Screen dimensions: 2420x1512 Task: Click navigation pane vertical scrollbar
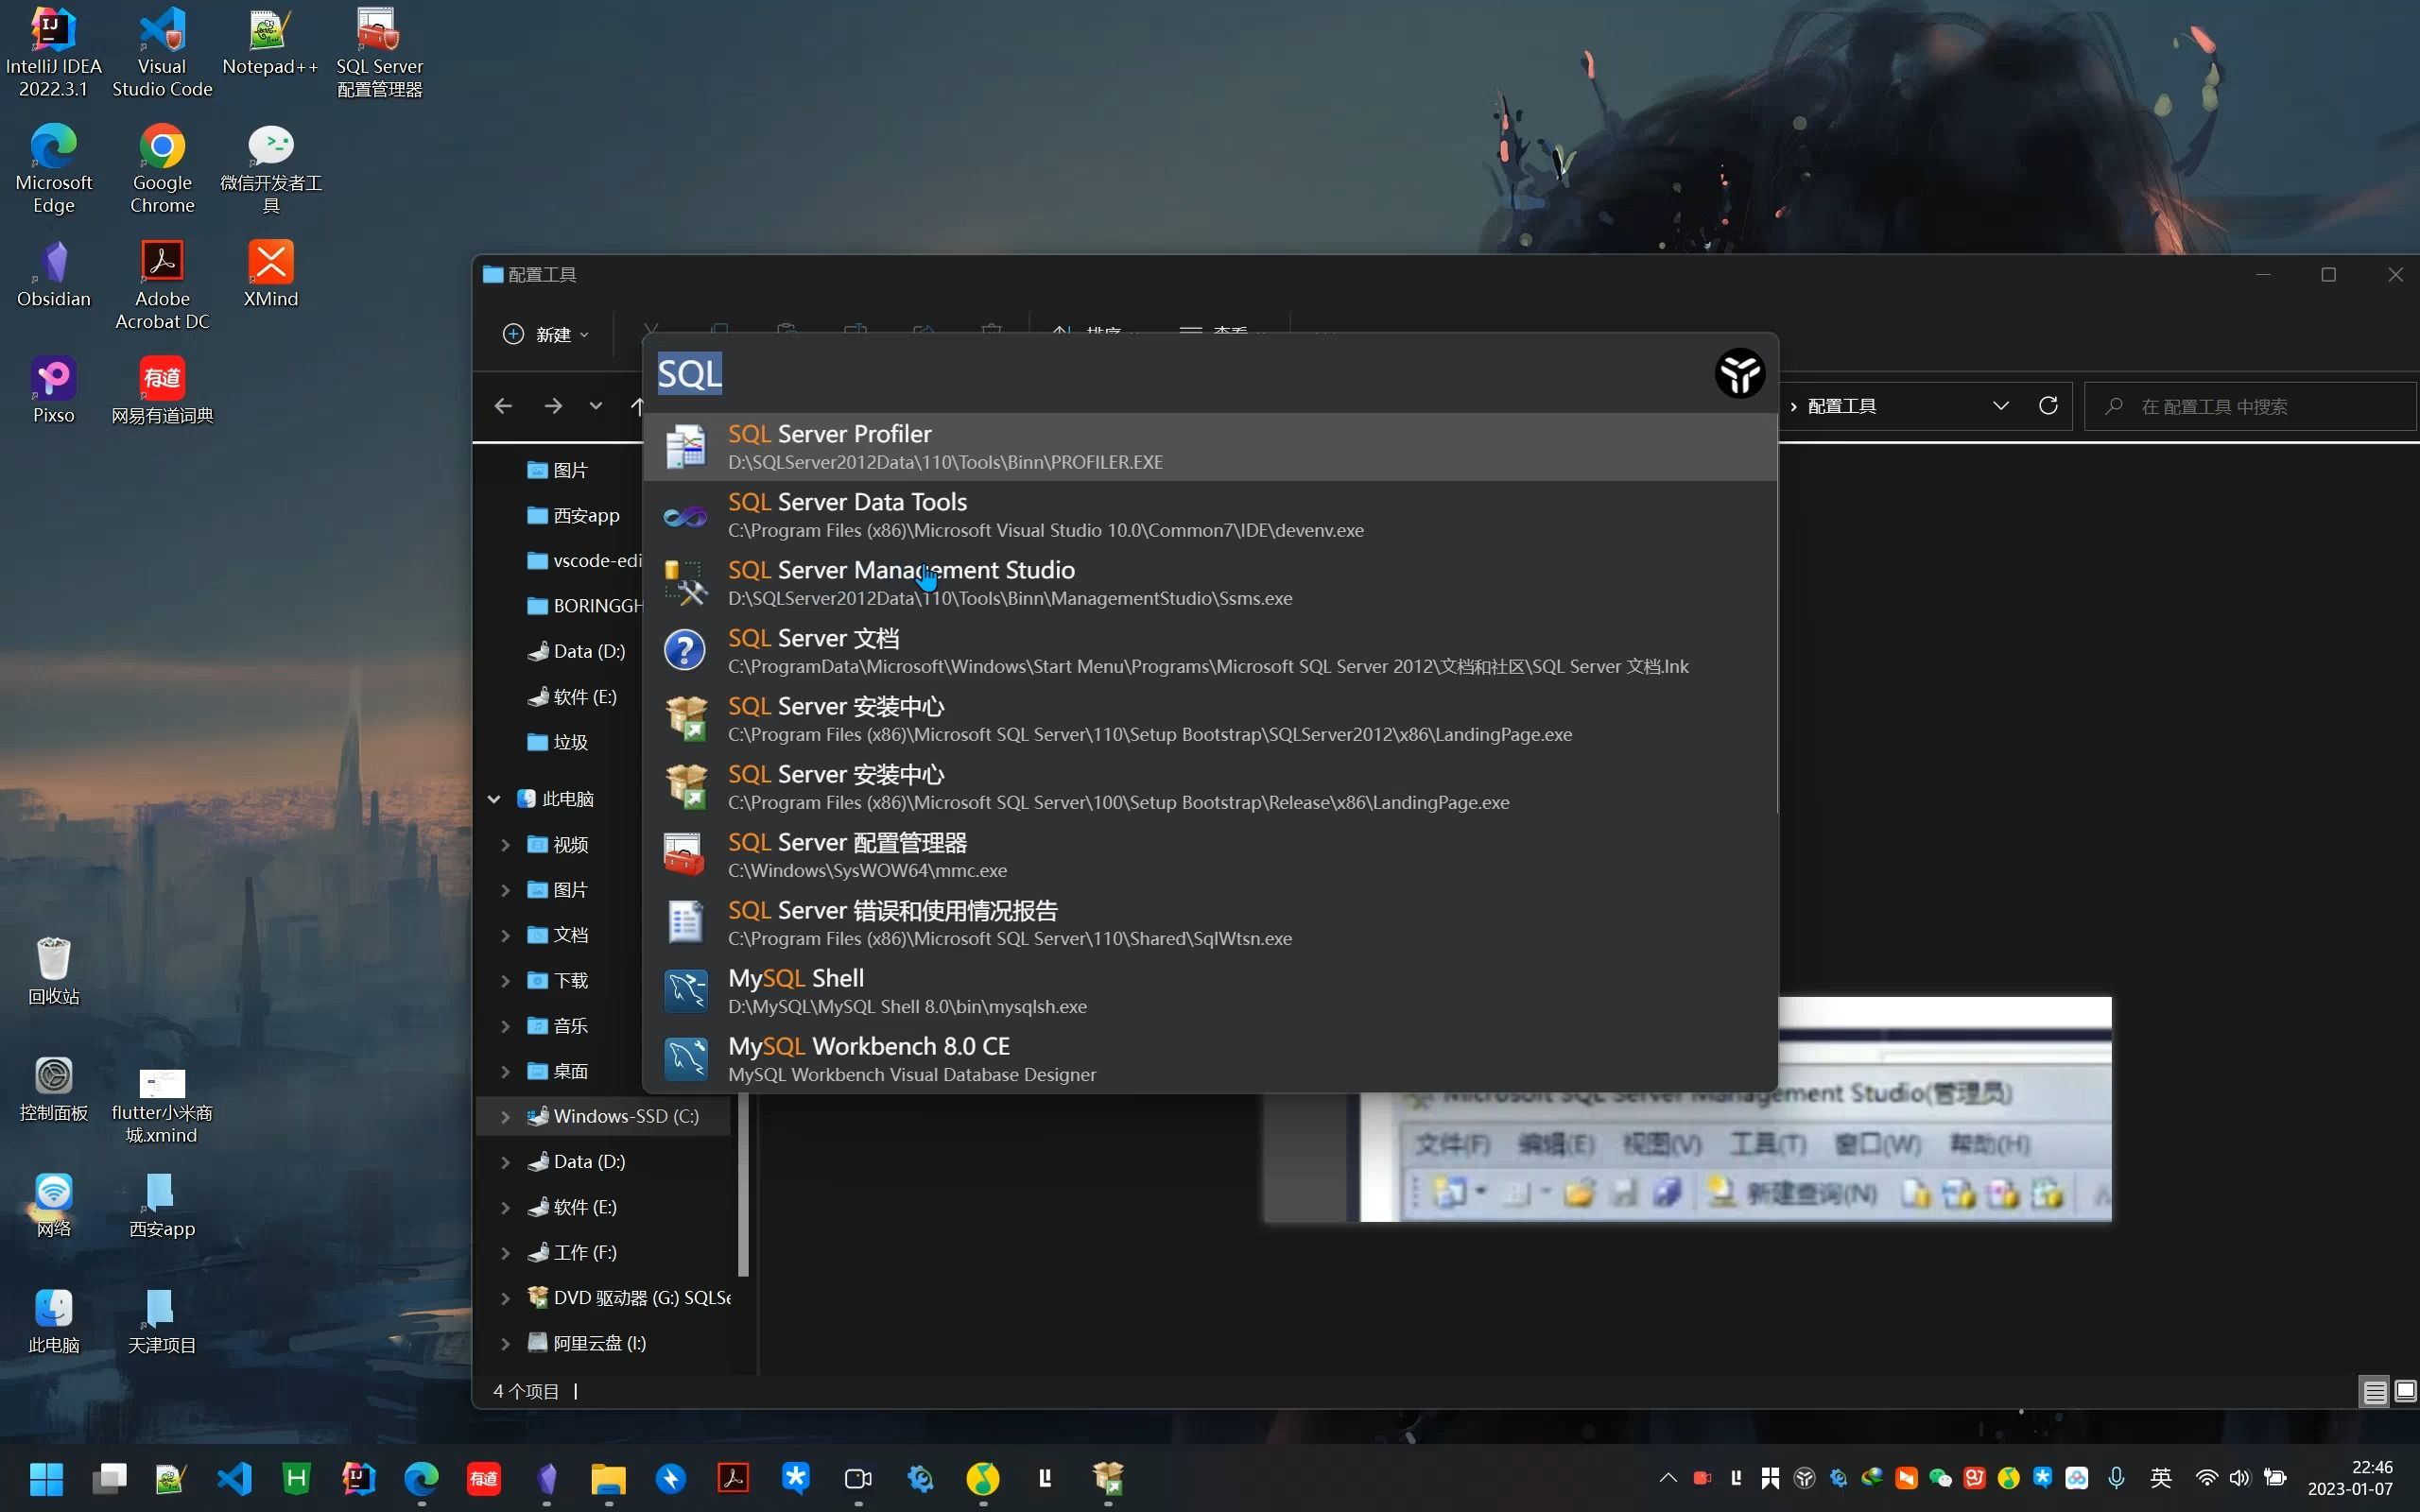pos(743,1185)
